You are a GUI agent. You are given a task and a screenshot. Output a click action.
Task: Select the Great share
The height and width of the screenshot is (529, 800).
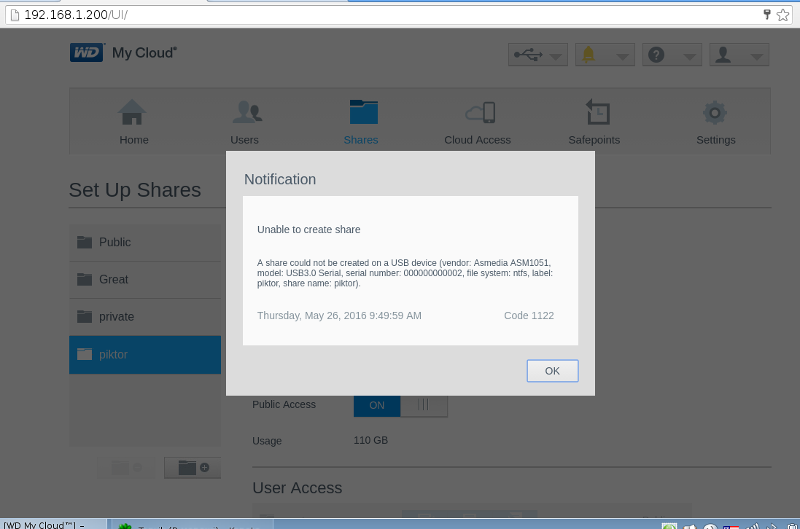point(145,279)
